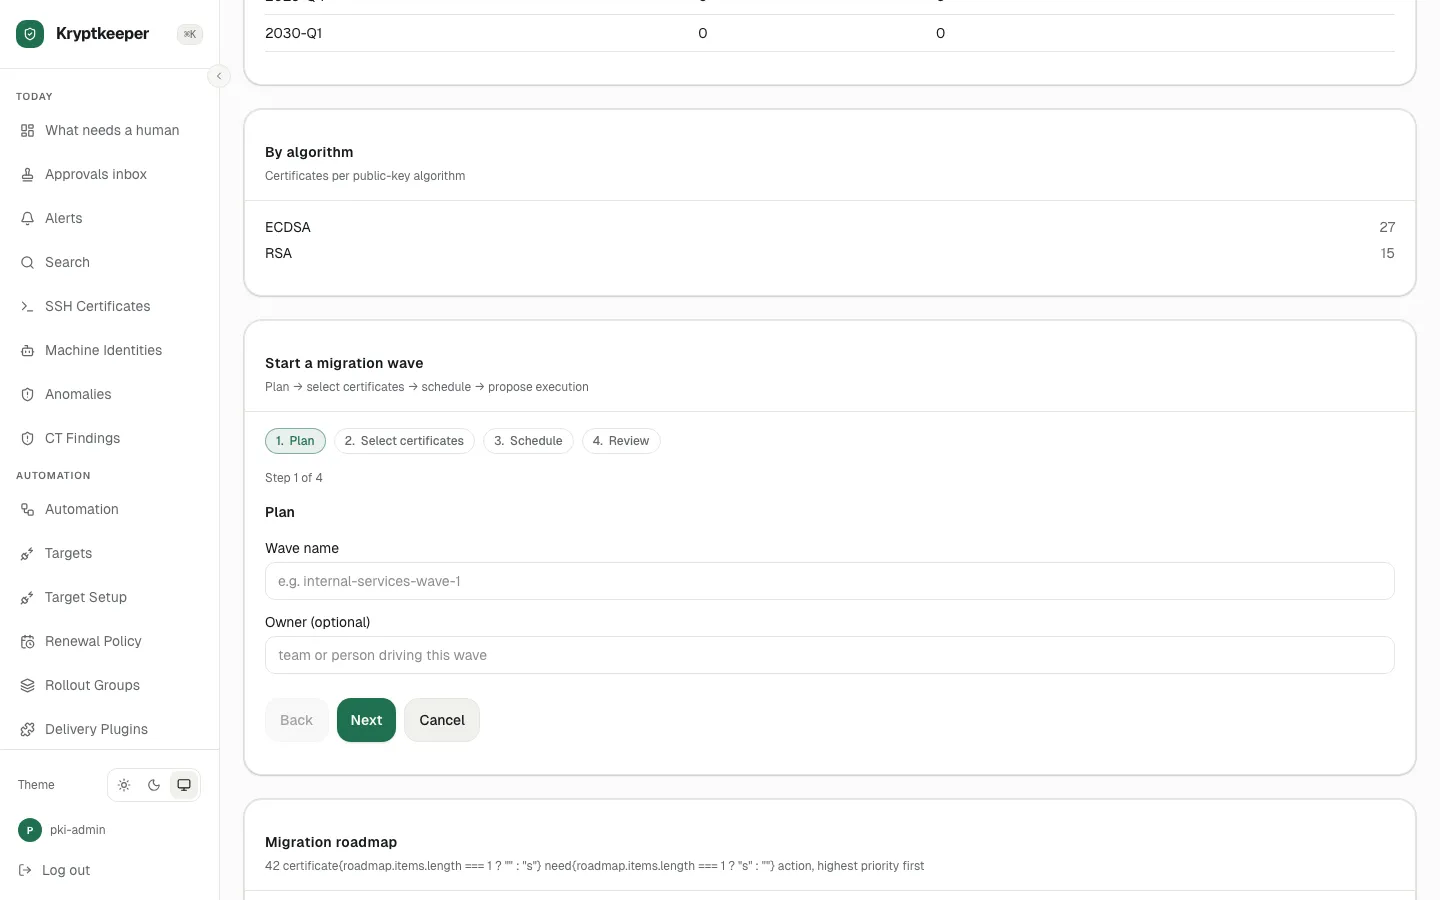The width and height of the screenshot is (1440, 900).
Task: Click the SSH Certificates terminal icon
Action: (28, 307)
